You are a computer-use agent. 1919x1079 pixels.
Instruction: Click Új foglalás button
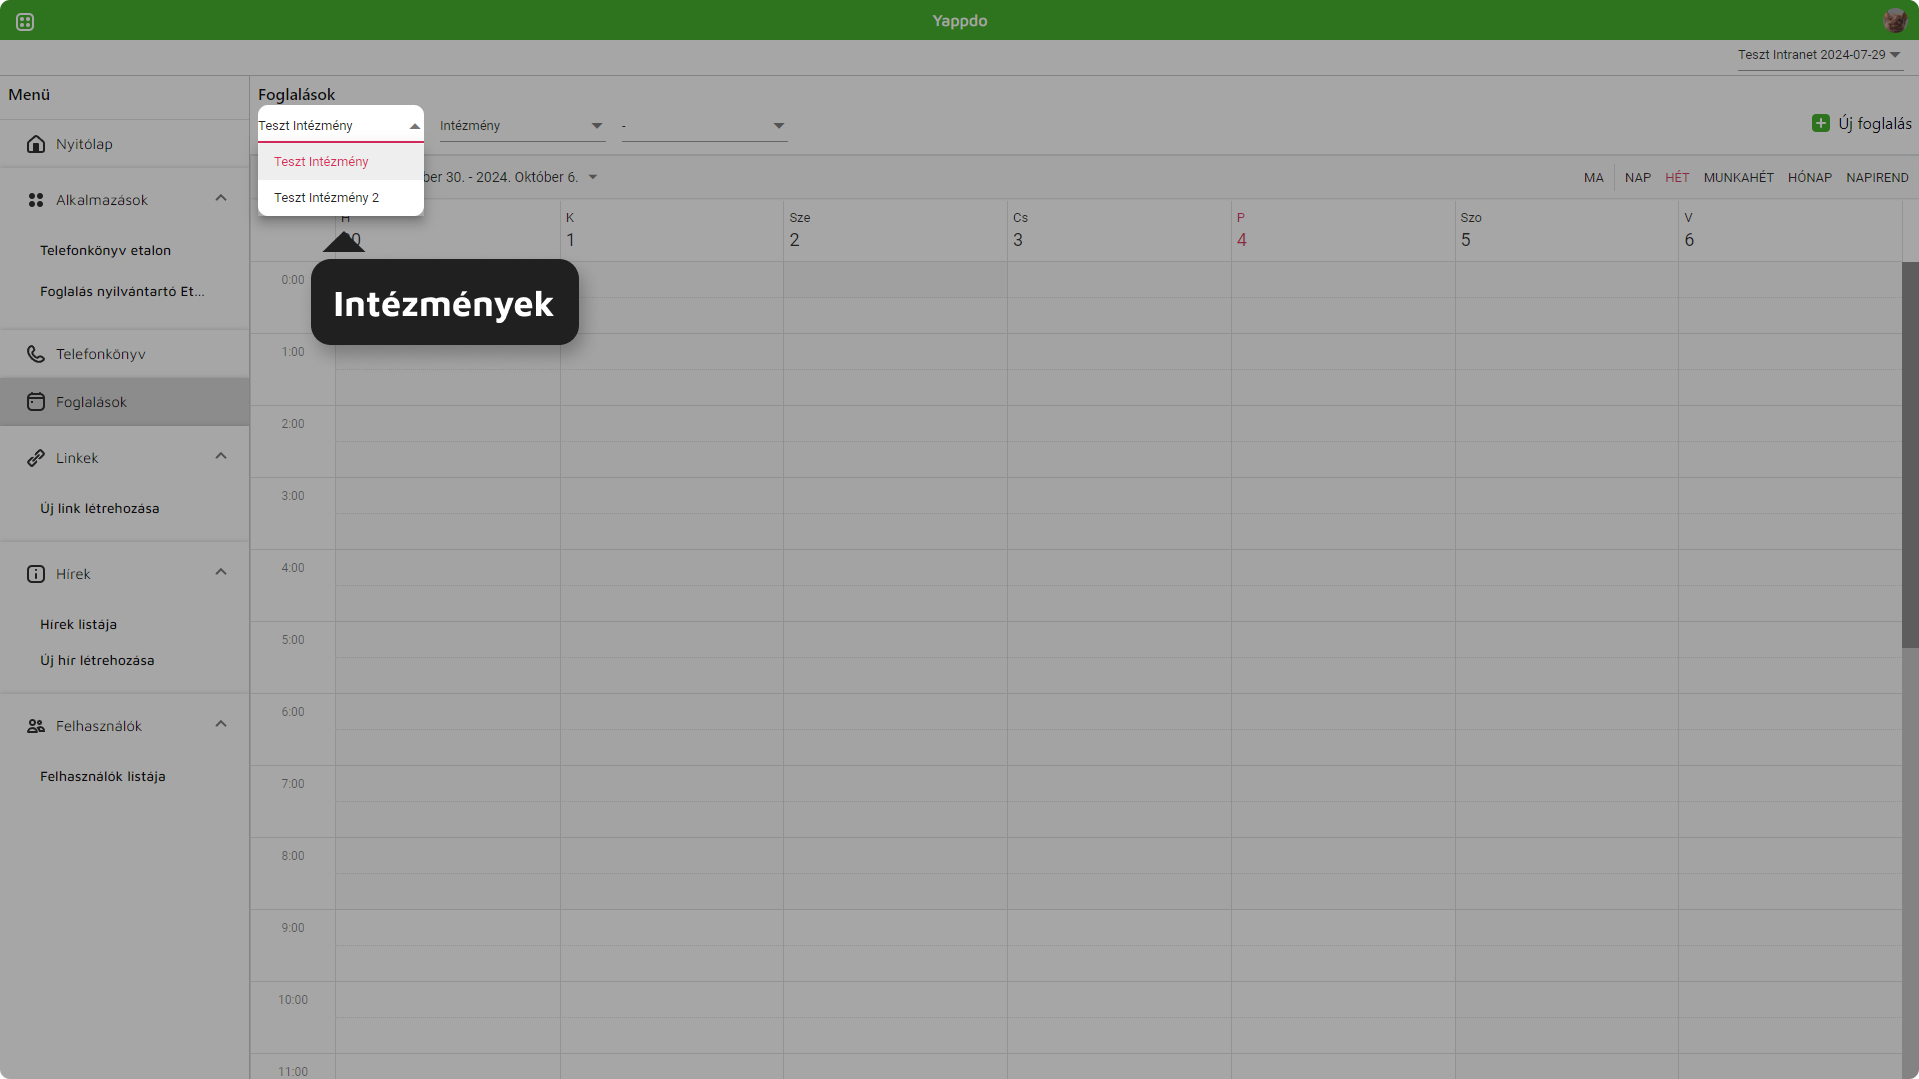click(x=1862, y=123)
